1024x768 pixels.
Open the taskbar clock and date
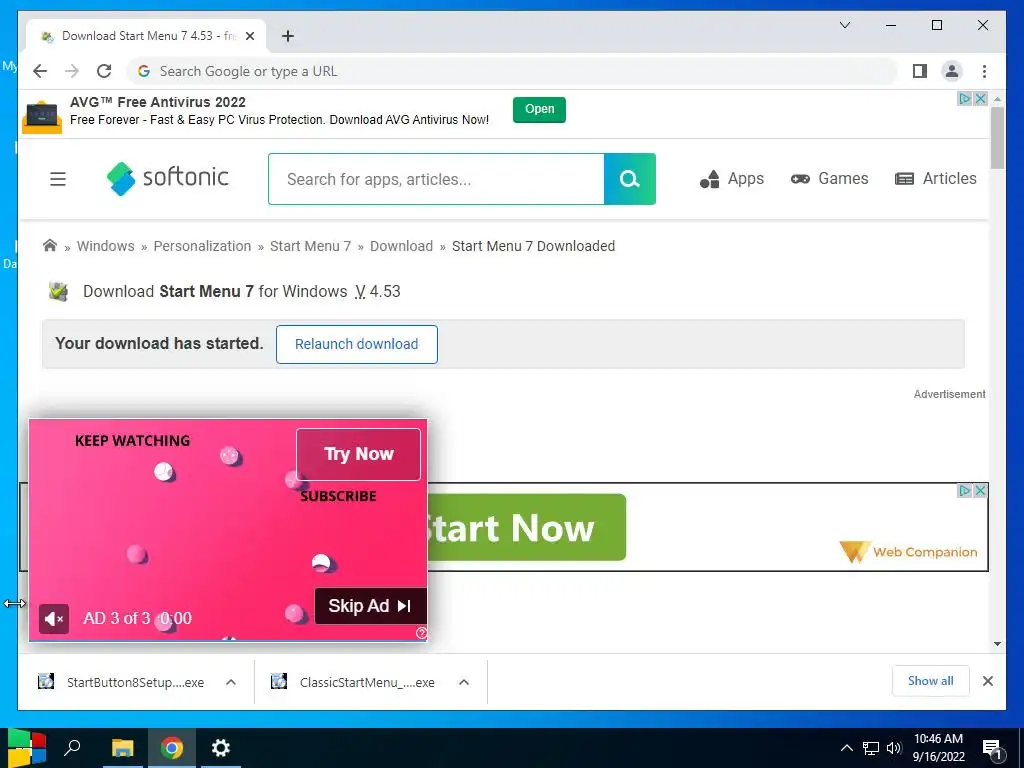[938, 748]
